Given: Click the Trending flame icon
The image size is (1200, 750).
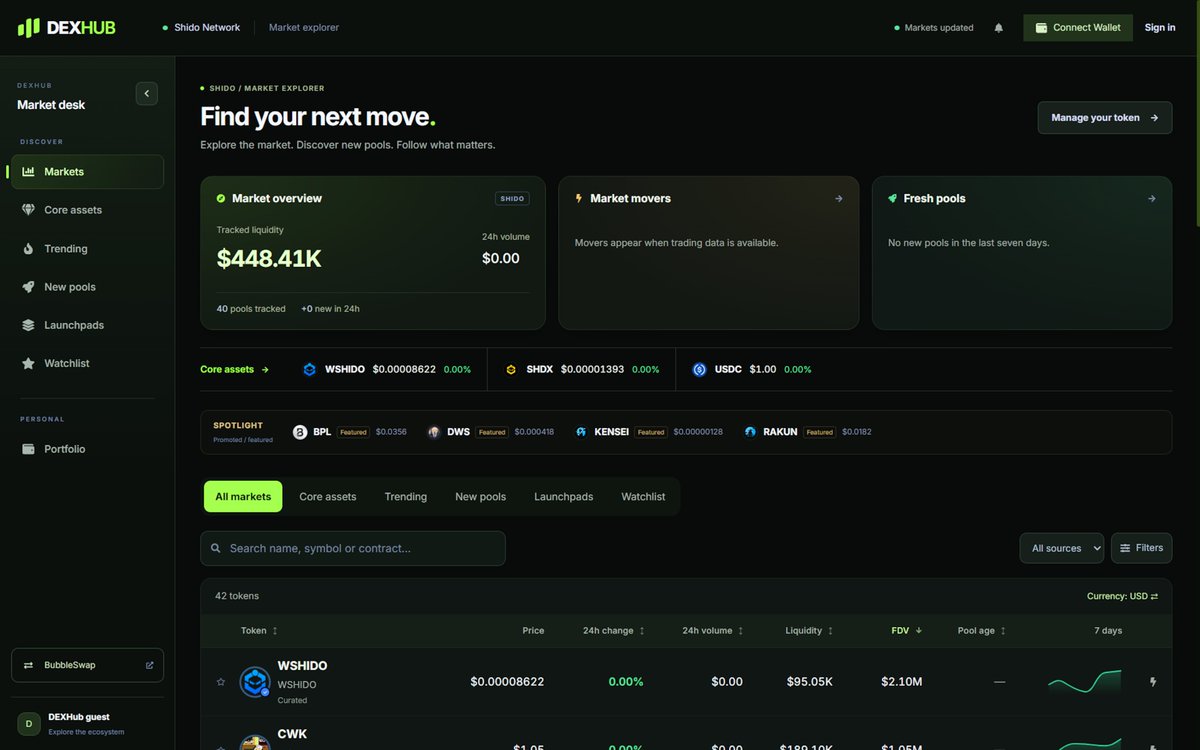Looking at the screenshot, I should 28,249.
